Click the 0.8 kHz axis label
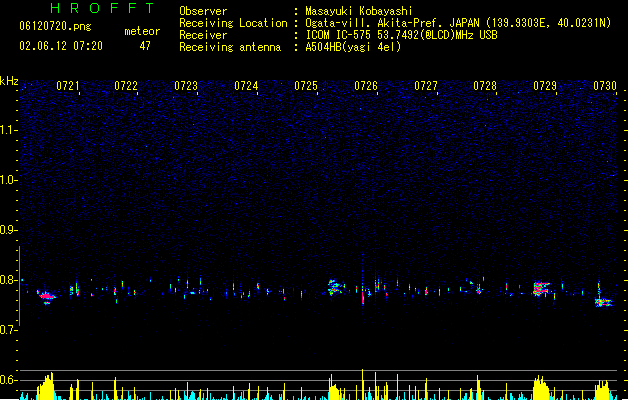 point(8,280)
